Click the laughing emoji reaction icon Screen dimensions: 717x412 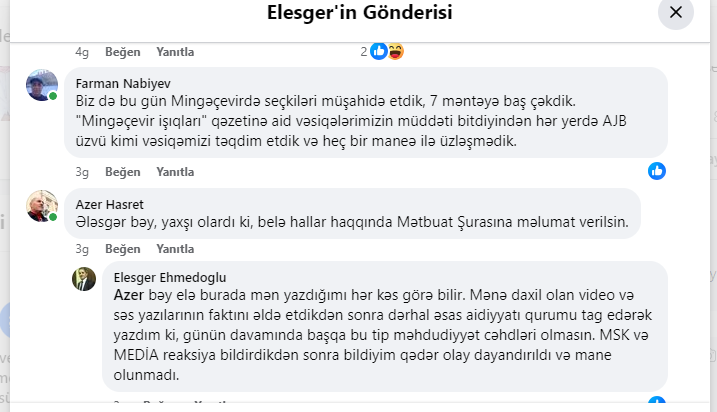pyautogui.click(x=396, y=51)
